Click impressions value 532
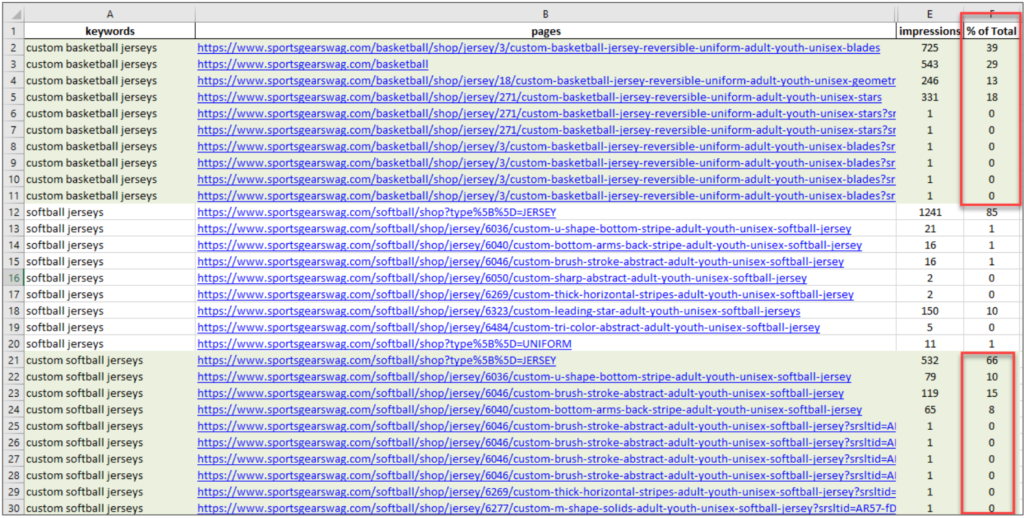 [x=929, y=360]
